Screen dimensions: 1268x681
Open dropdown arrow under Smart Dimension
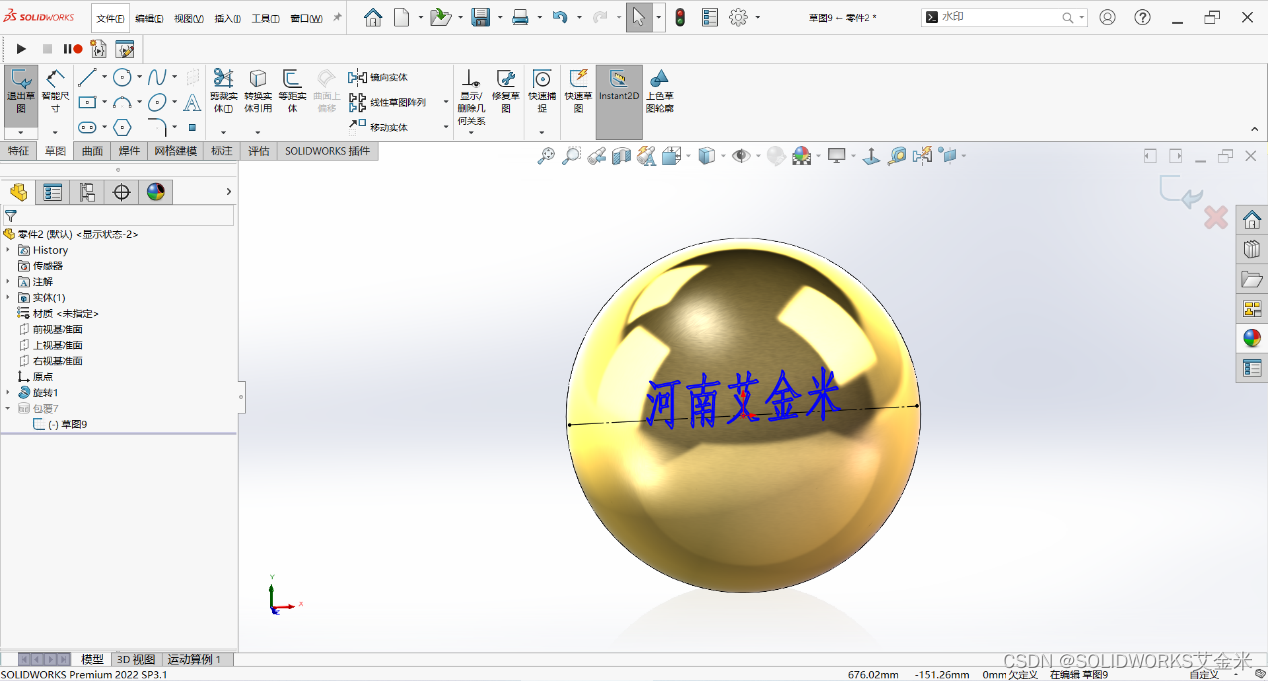pyautogui.click(x=55, y=132)
